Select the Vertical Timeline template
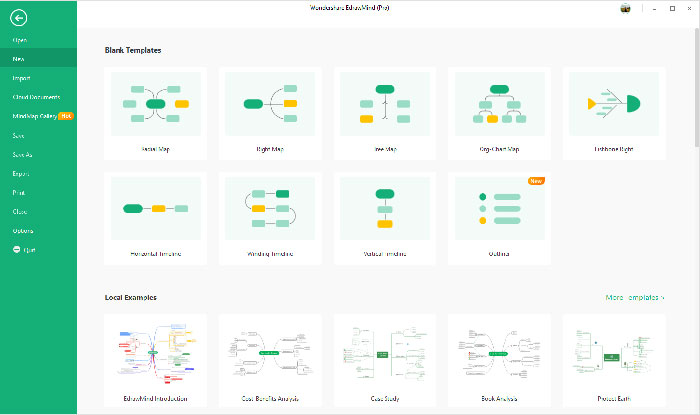This screenshot has height=415, width=700. 385,219
